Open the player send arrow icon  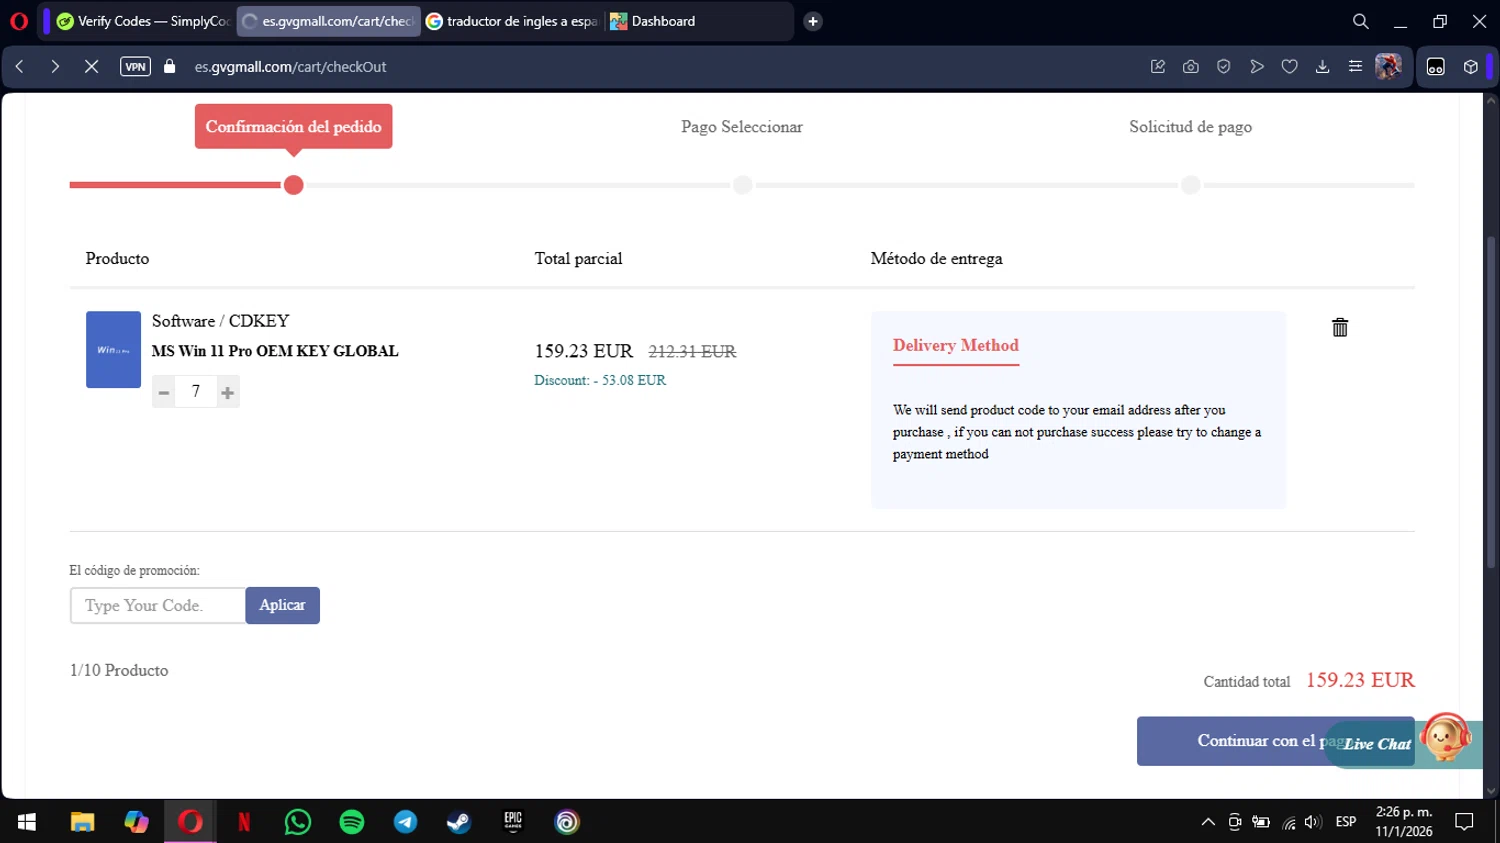tap(1257, 67)
